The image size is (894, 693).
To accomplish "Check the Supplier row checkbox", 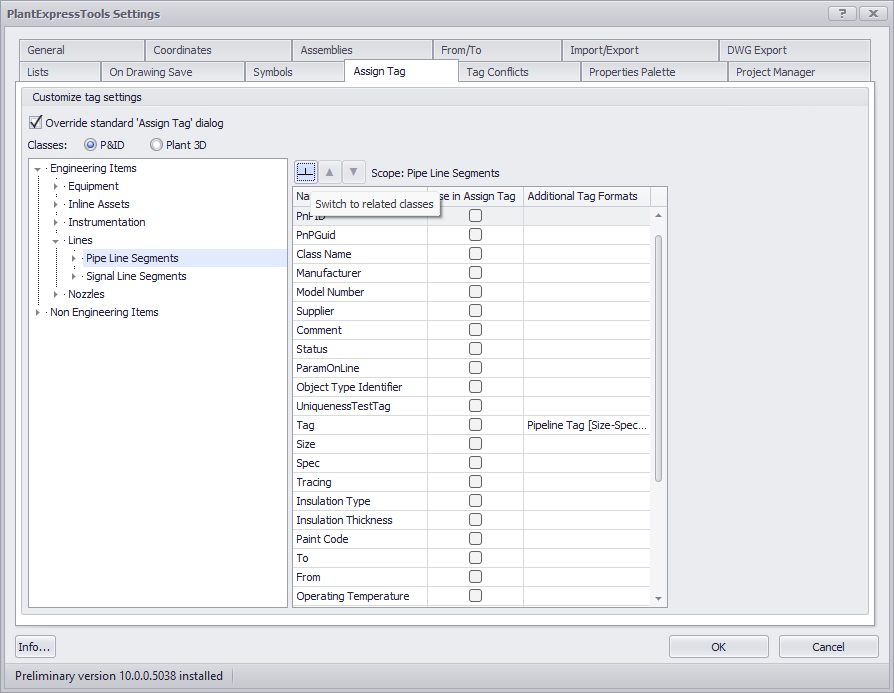I will point(475,311).
